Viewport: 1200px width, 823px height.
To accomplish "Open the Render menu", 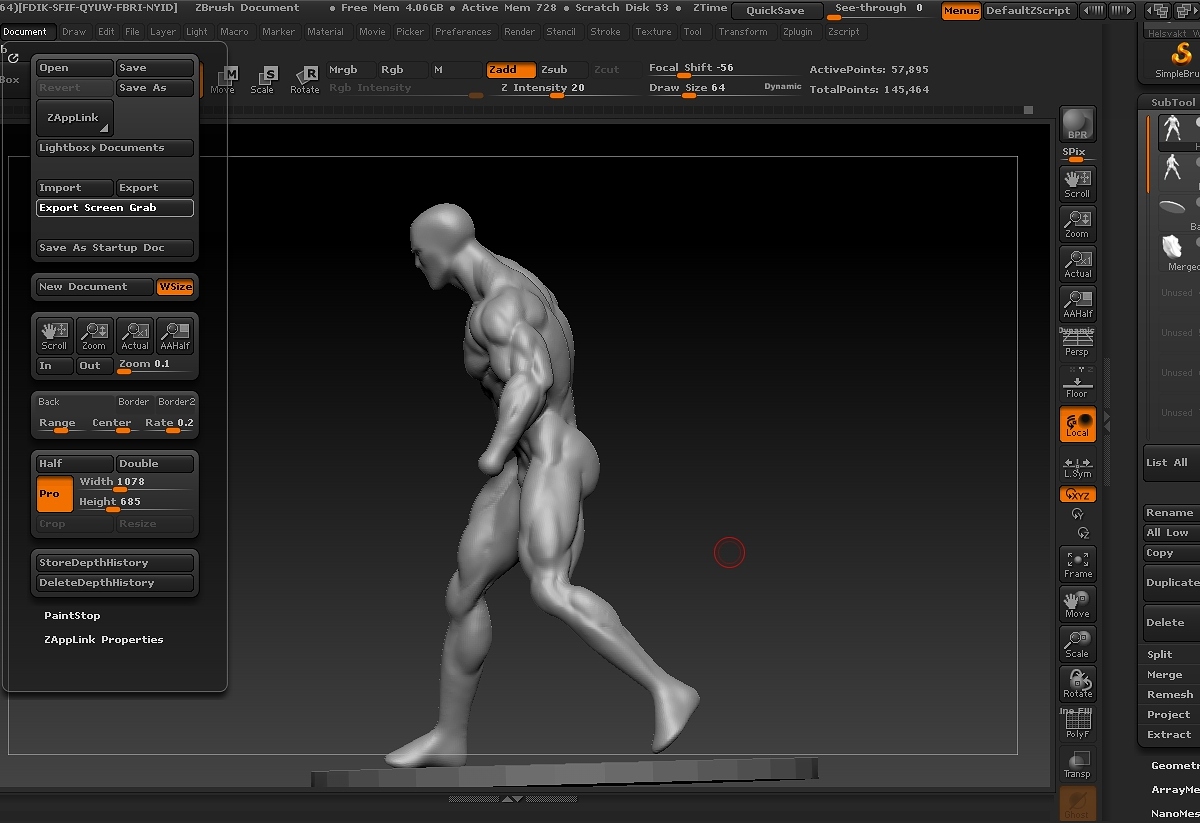I will tap(519, 32).
